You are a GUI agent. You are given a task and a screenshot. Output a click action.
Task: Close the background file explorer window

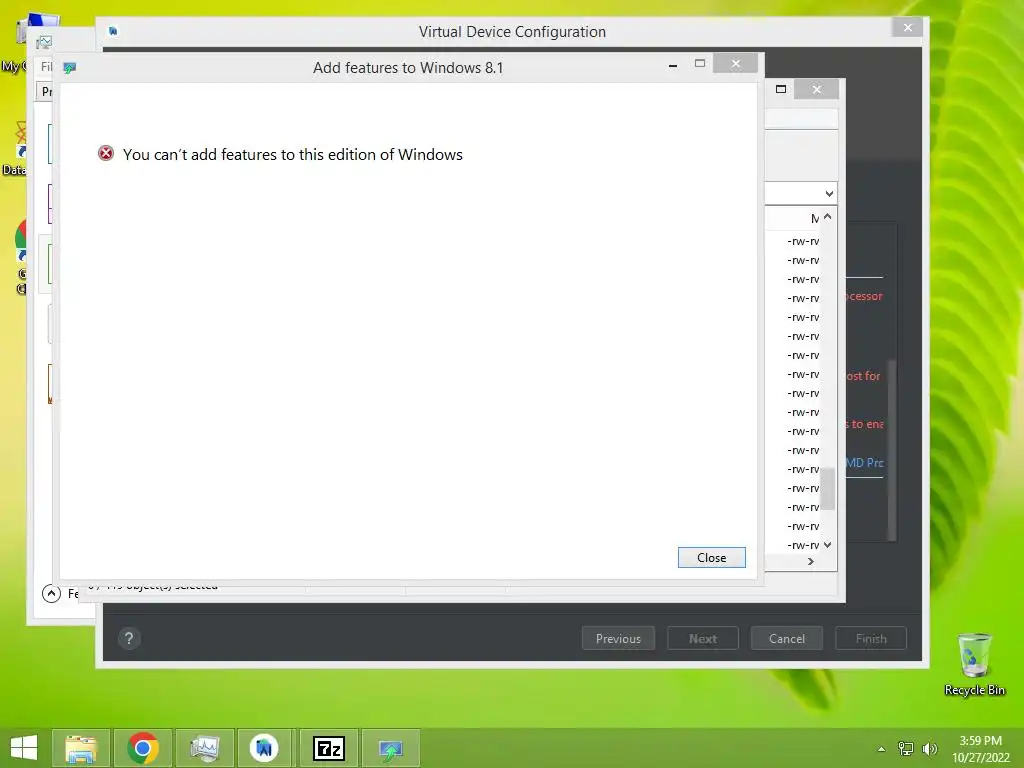816,89
